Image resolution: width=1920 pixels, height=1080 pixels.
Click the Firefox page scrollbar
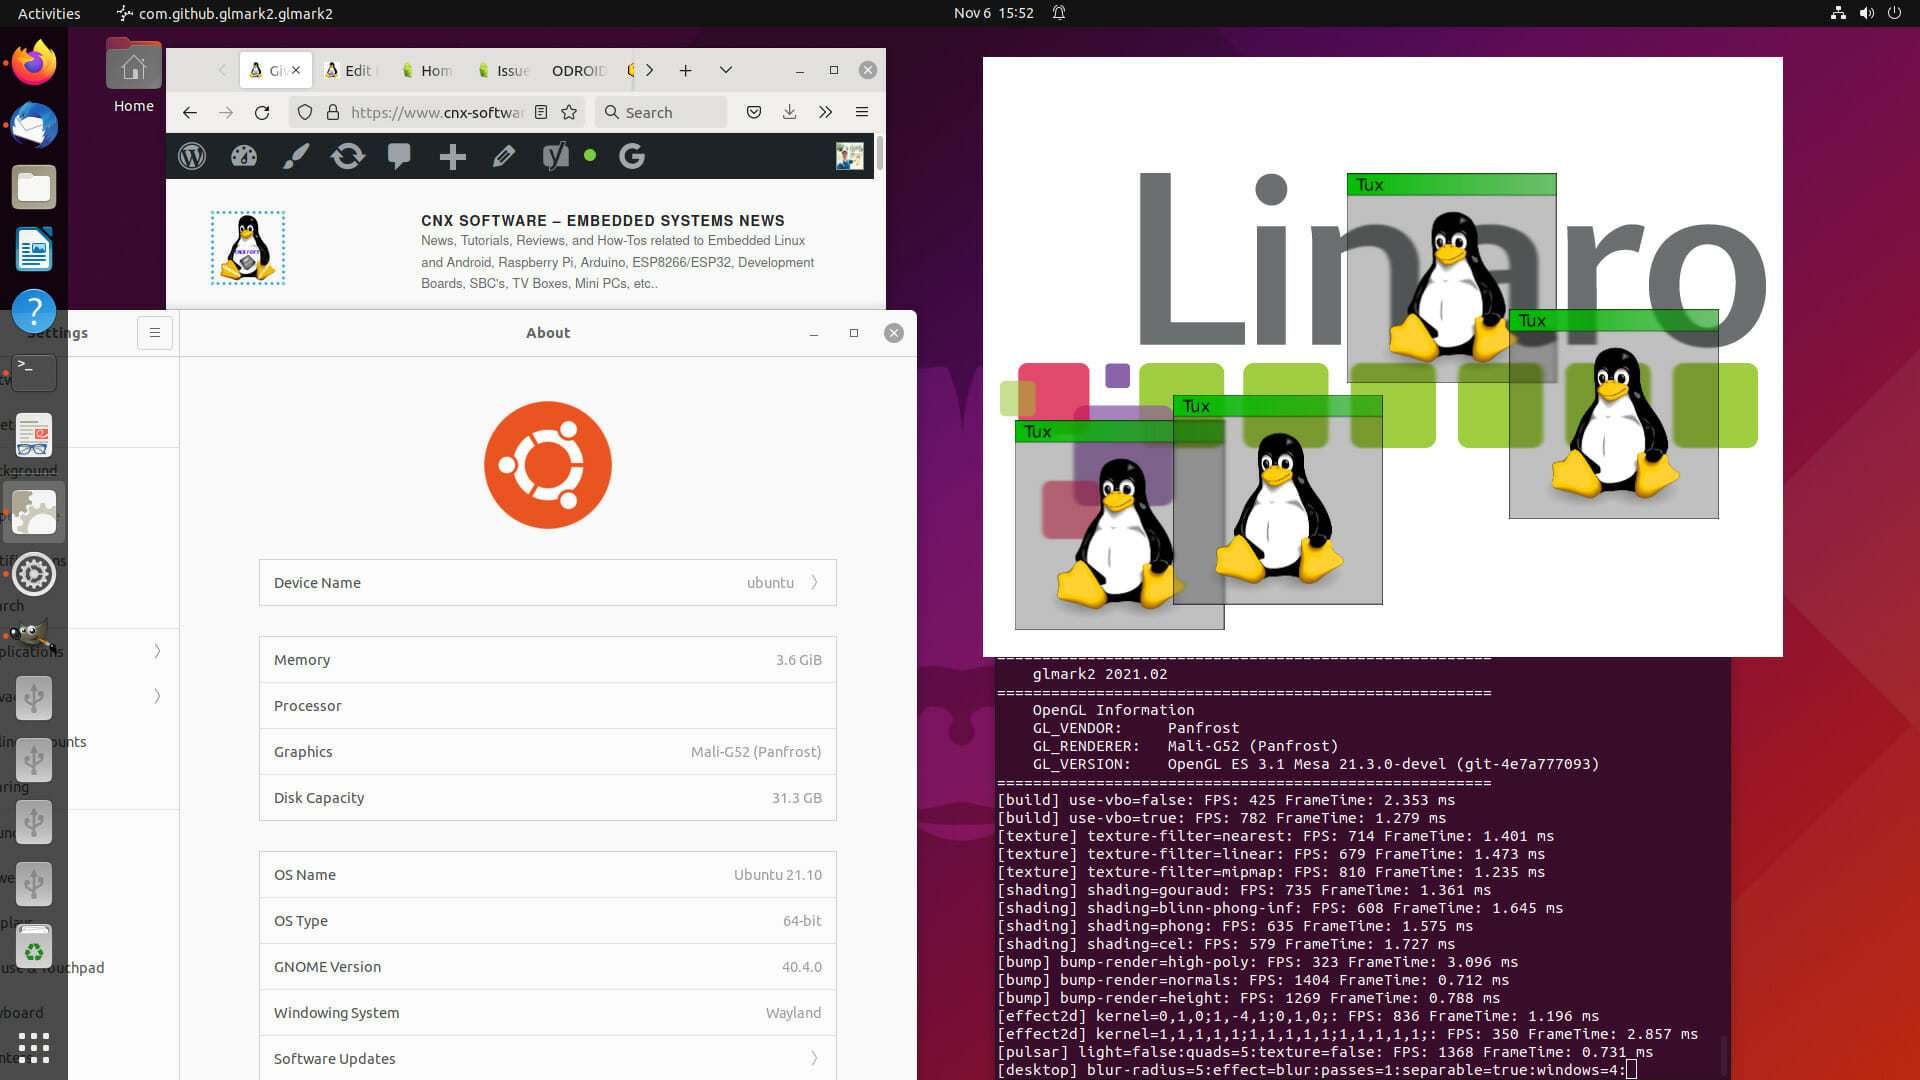pyautogui.click(x=880, y=155)
